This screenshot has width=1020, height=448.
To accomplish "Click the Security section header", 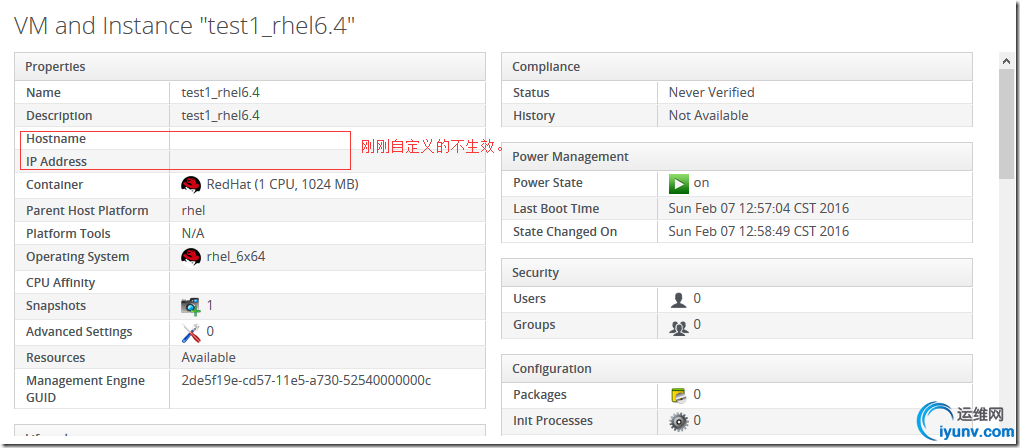I will click(736, 273).
